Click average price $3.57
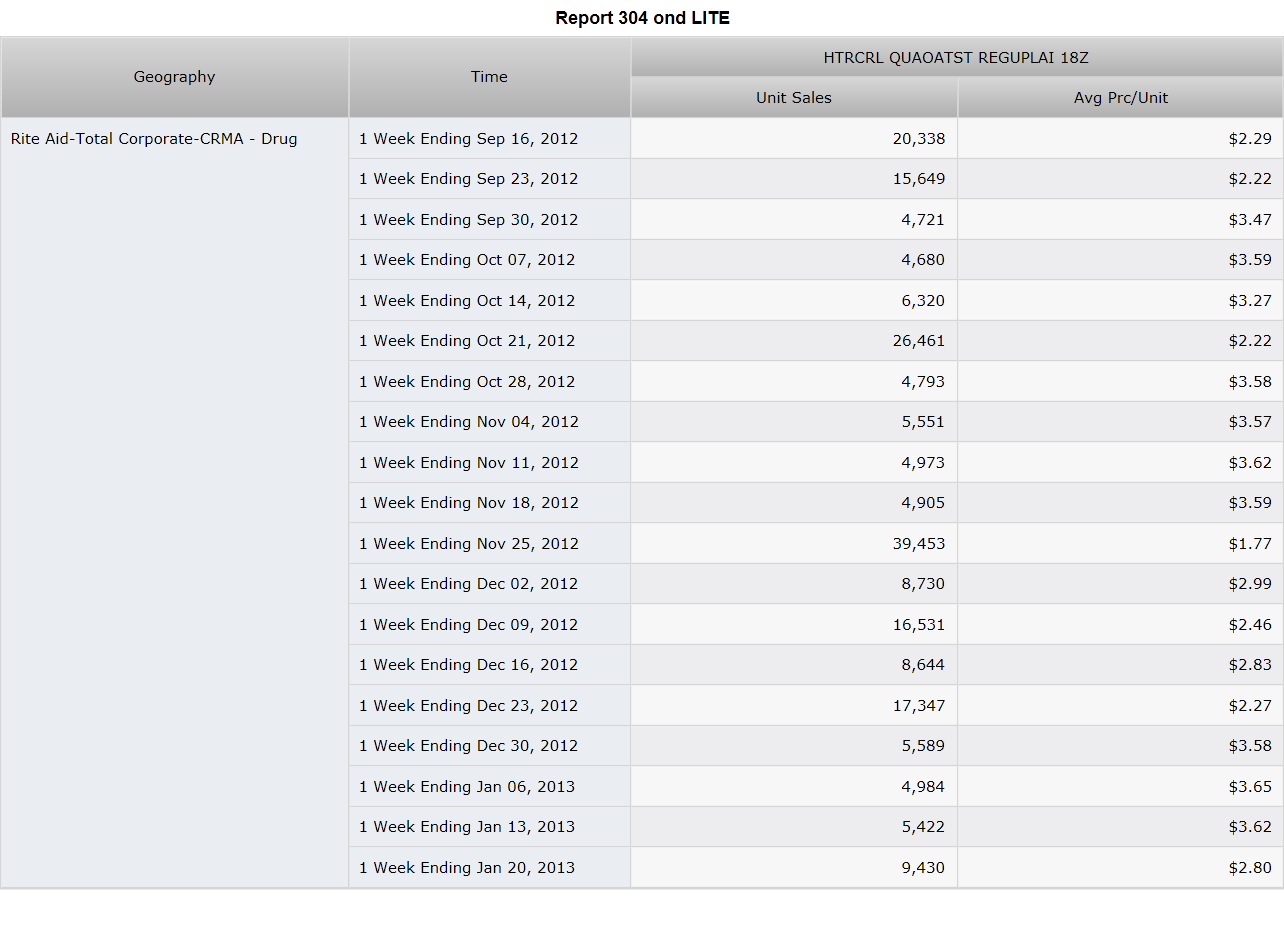The width and height of the screenshot is (1284, 946). [1120, 422]
